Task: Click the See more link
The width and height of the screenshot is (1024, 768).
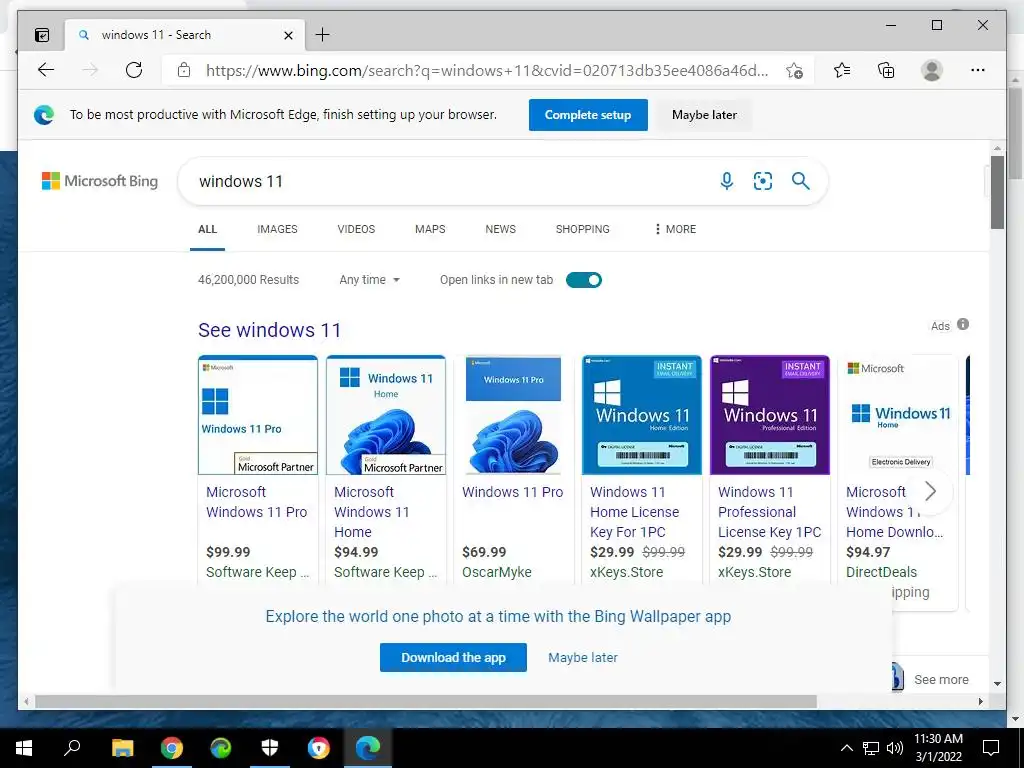Action: 941,680
